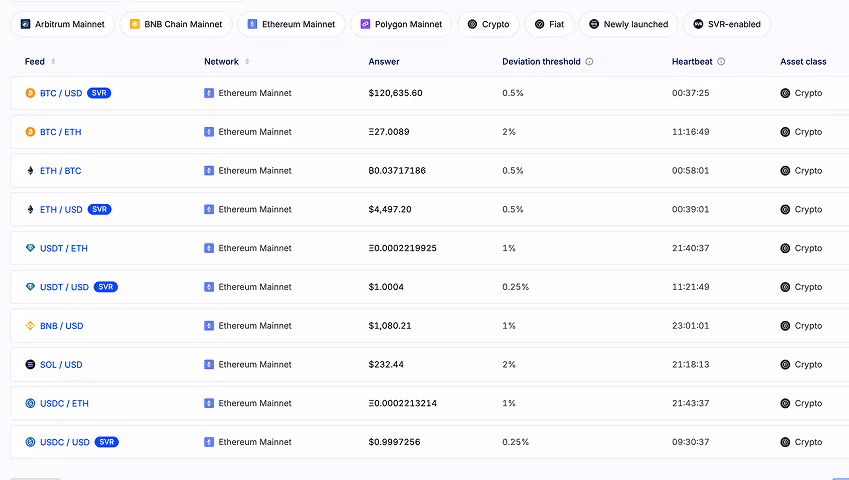Click the Tether icon in USDT / ETH row
This screenshot has height=480, width=849.
tap(30, 248)
